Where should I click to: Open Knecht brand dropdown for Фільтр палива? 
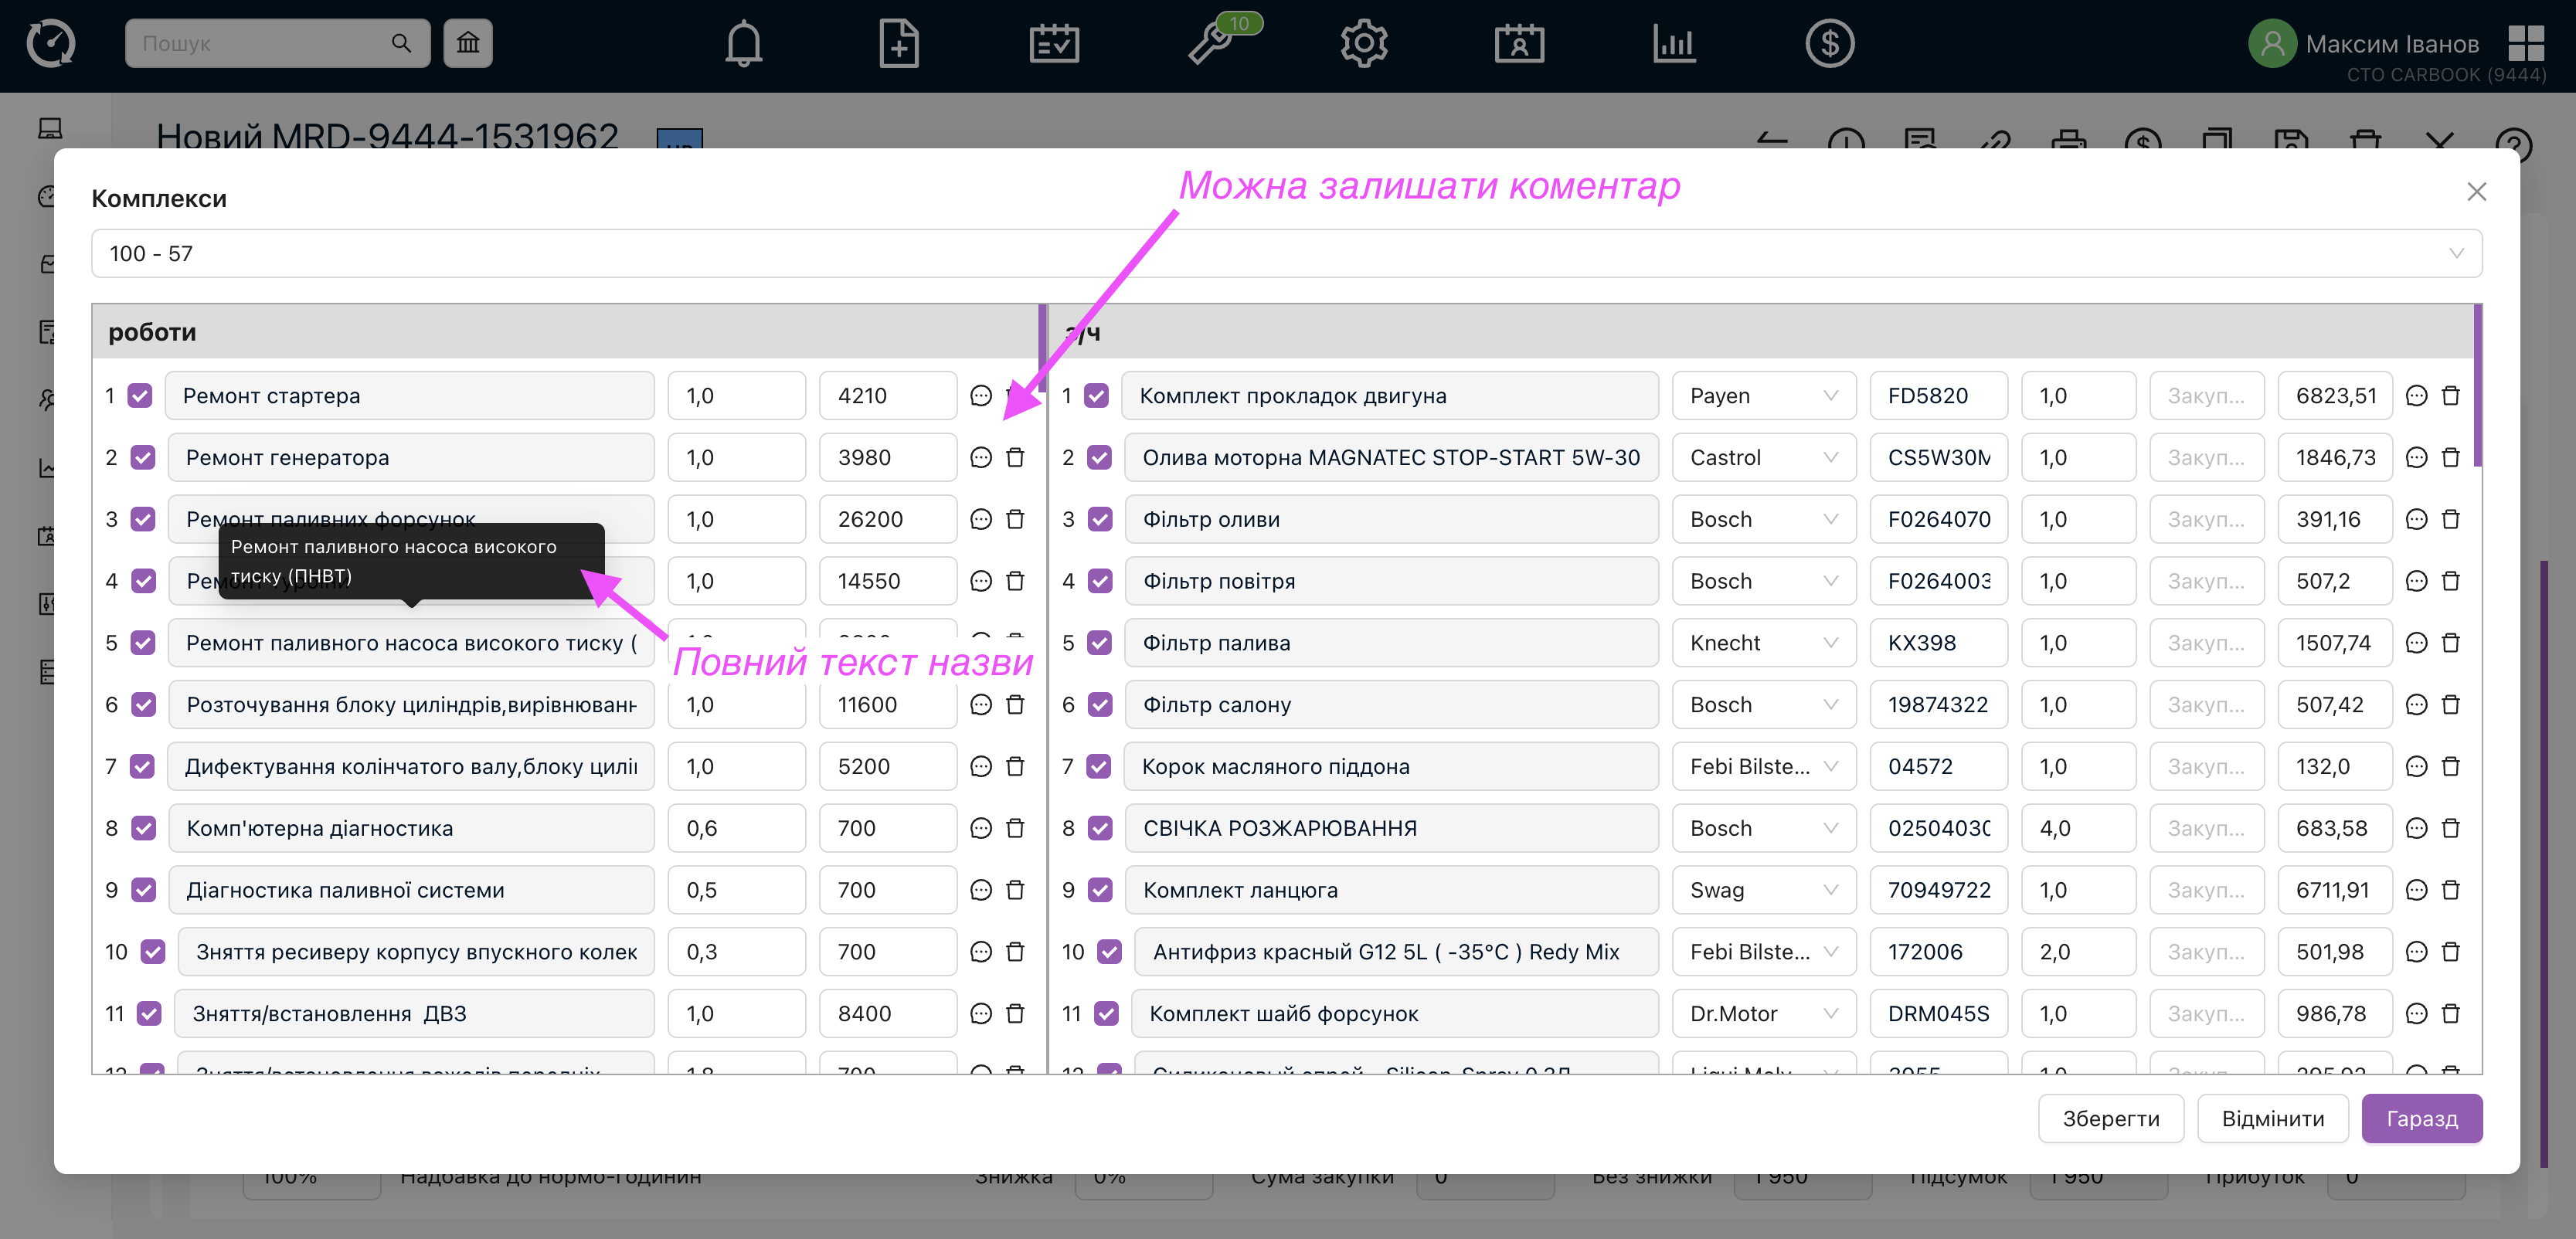tap(1763, 643)
